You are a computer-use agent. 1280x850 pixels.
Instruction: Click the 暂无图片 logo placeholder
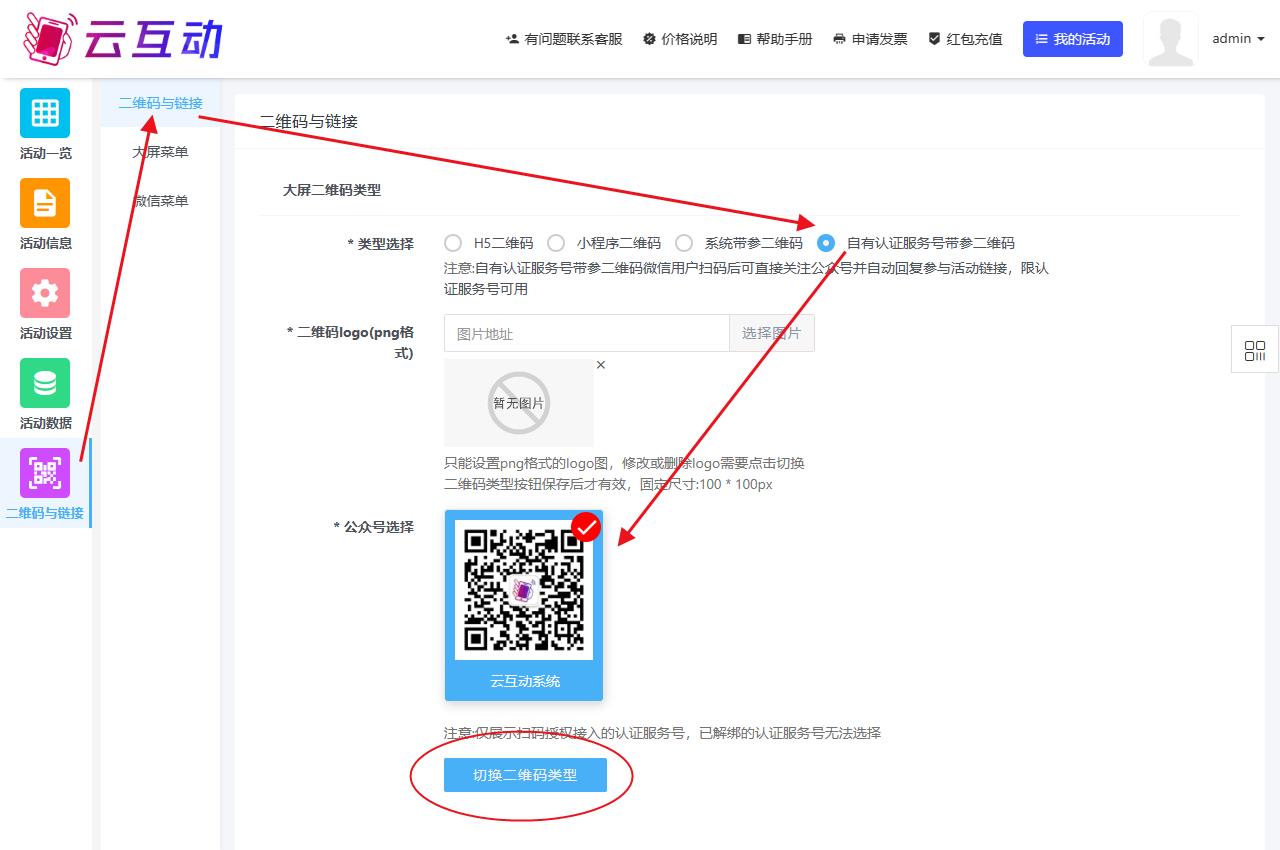coord(519,403)
